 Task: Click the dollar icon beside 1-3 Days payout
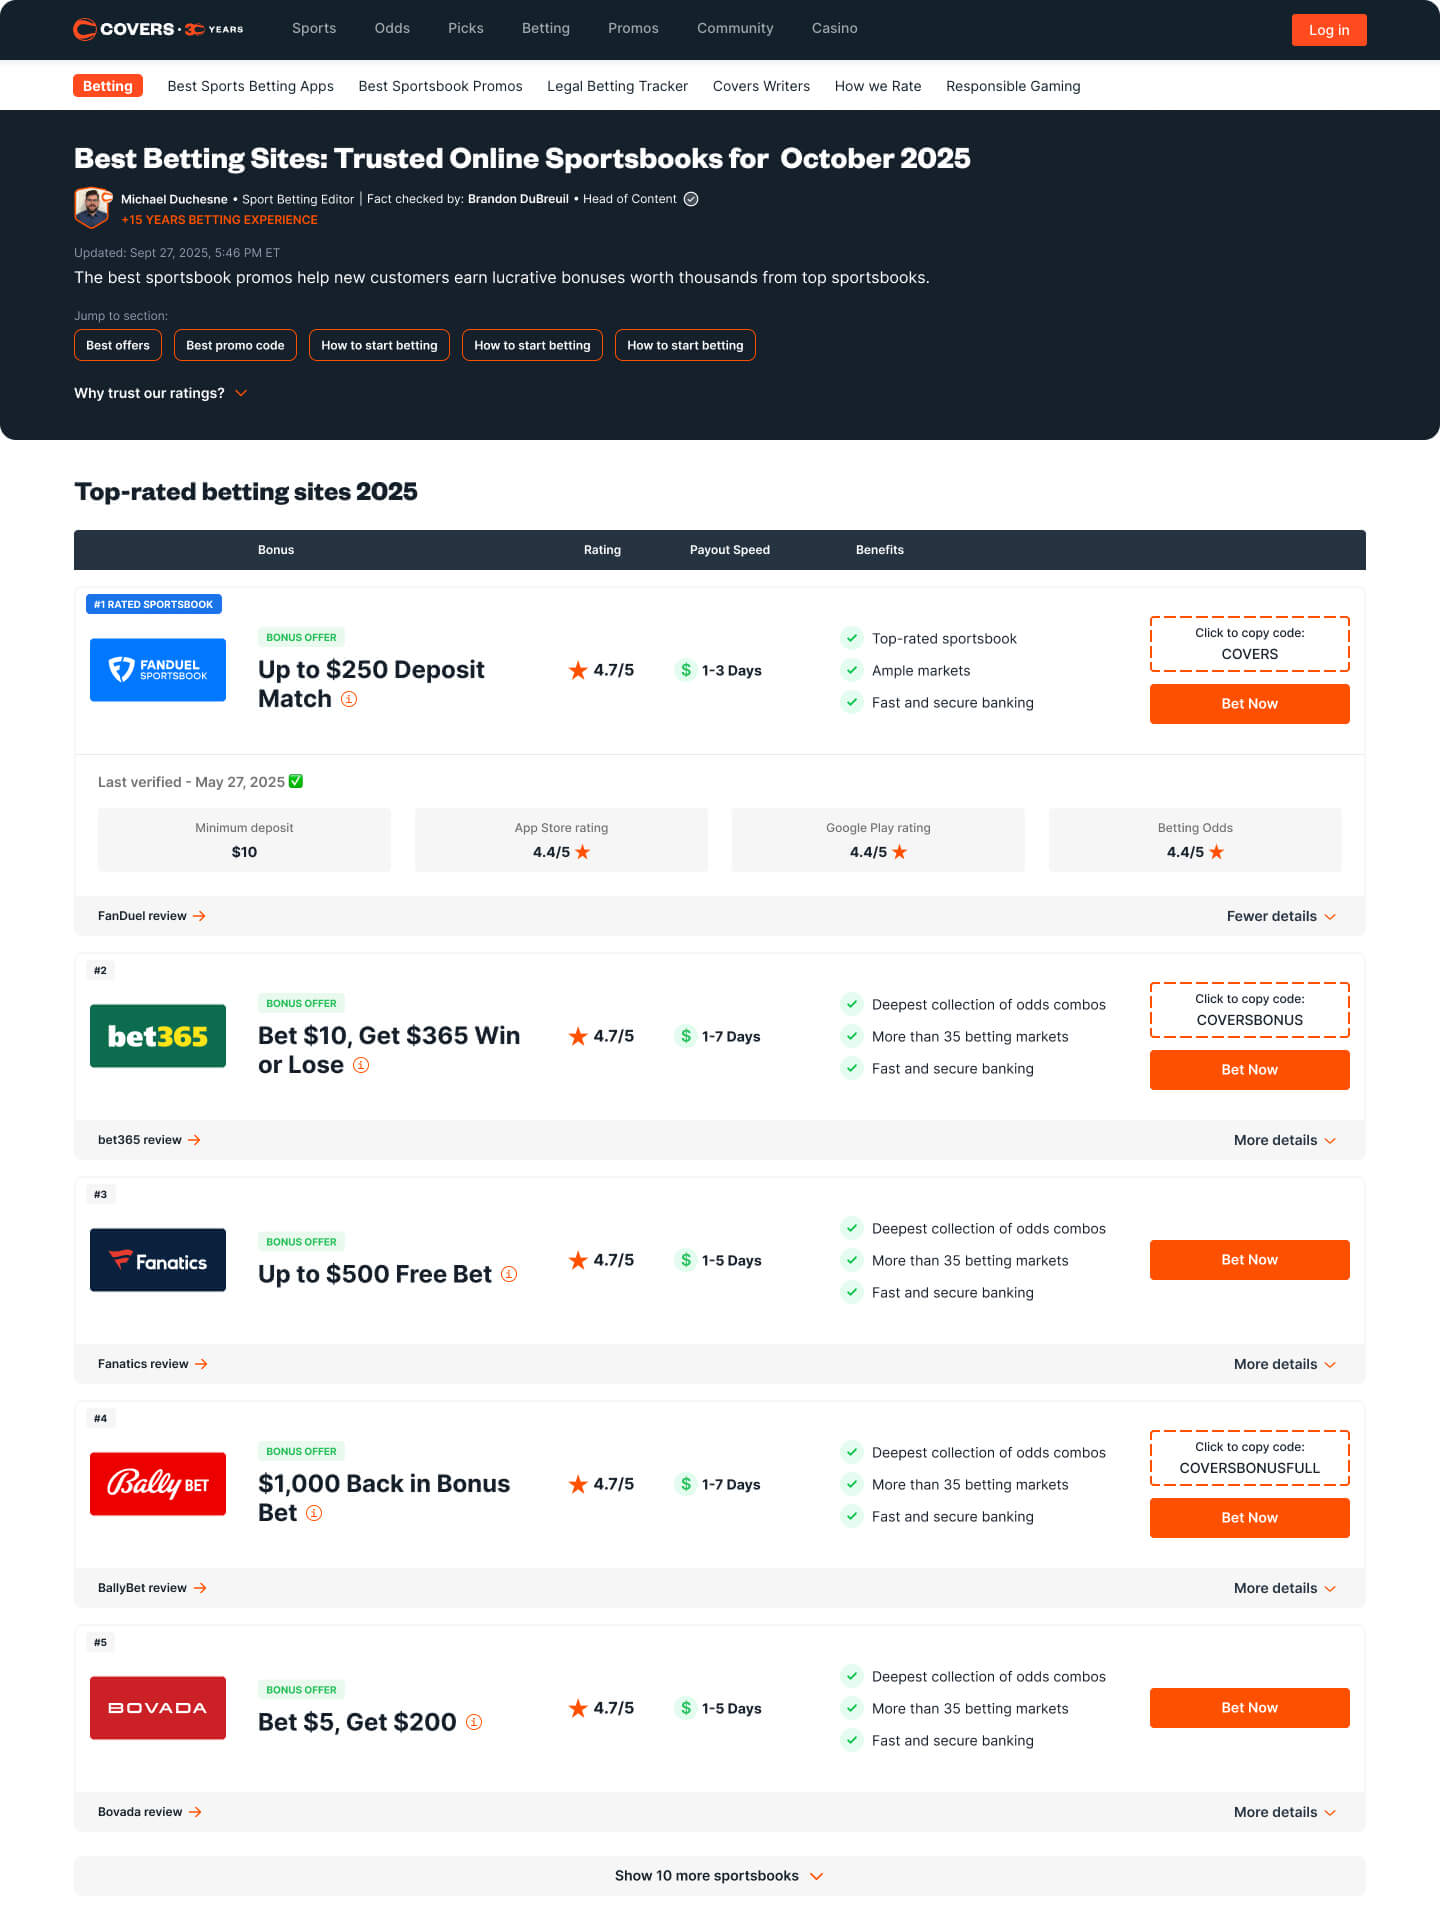pos(686,670)
